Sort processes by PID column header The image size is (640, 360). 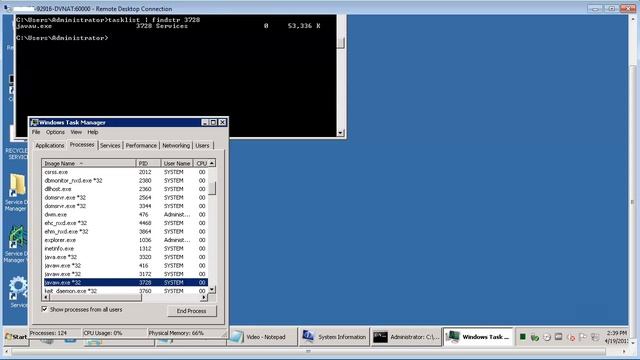148,163
